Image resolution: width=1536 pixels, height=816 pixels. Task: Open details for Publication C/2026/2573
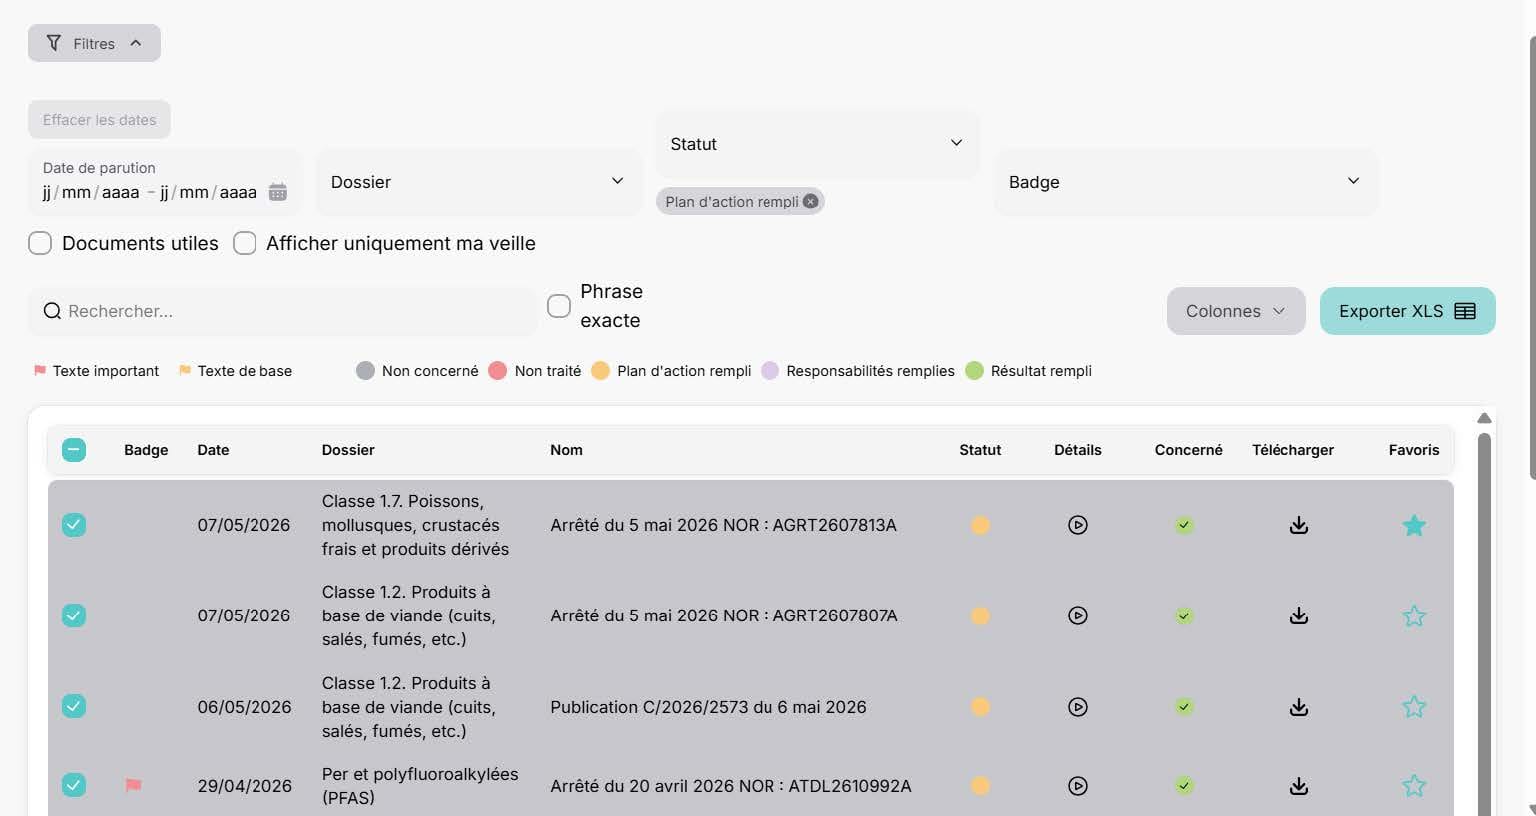point(1077,707)
